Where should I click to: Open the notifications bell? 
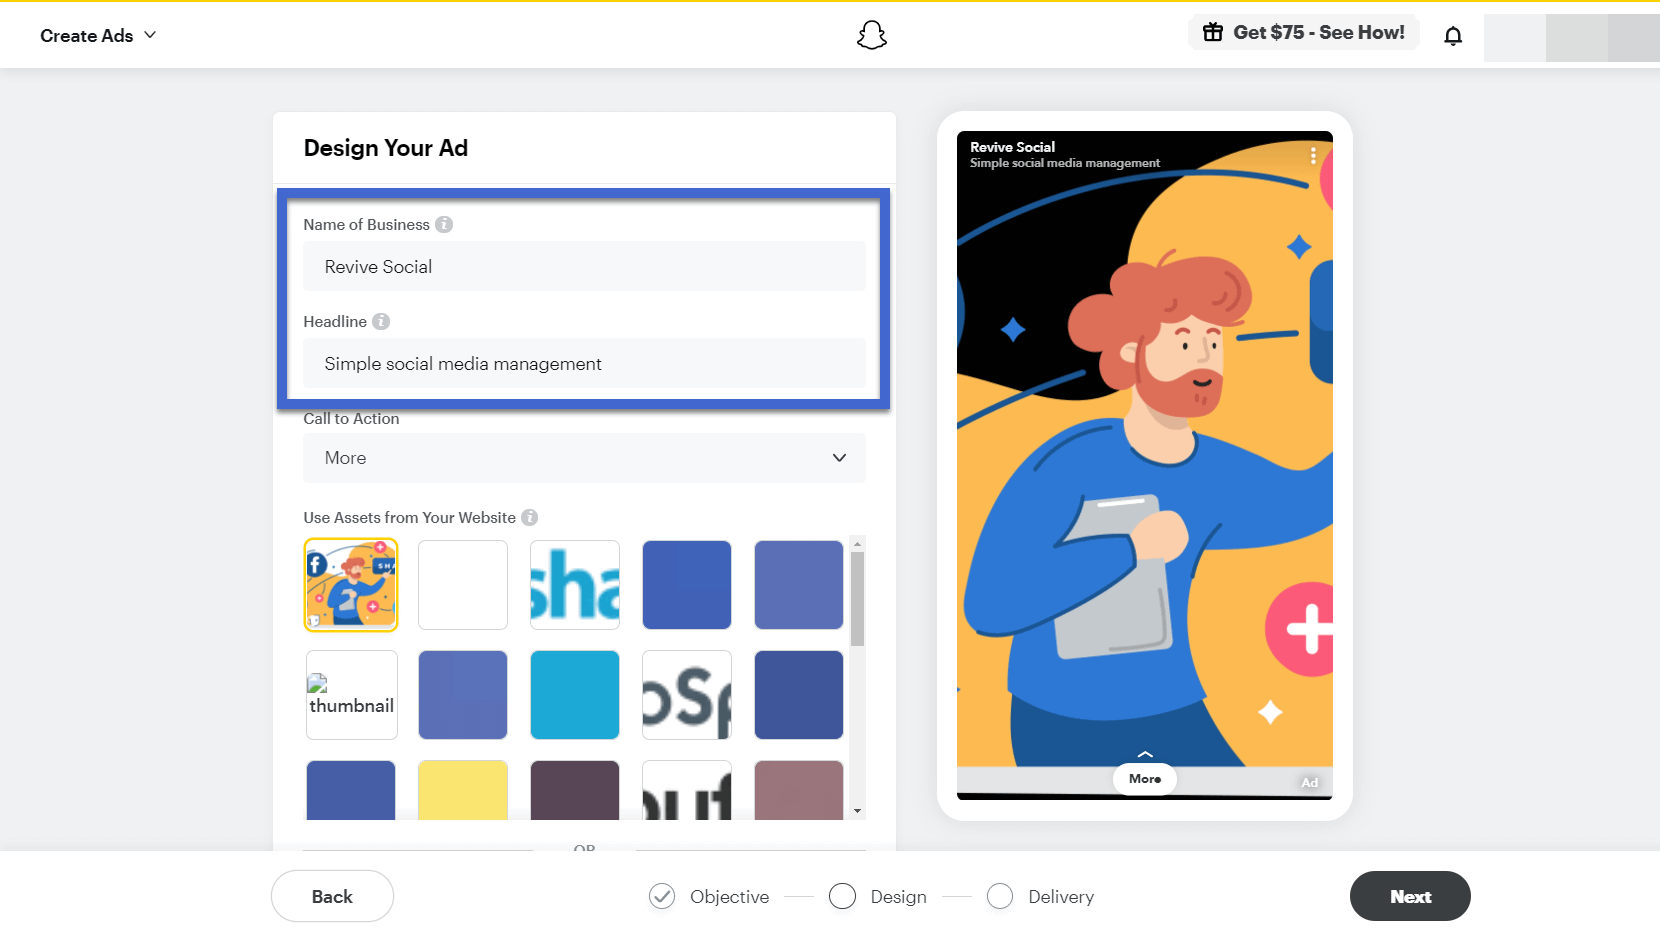[x=1453, y=36]
